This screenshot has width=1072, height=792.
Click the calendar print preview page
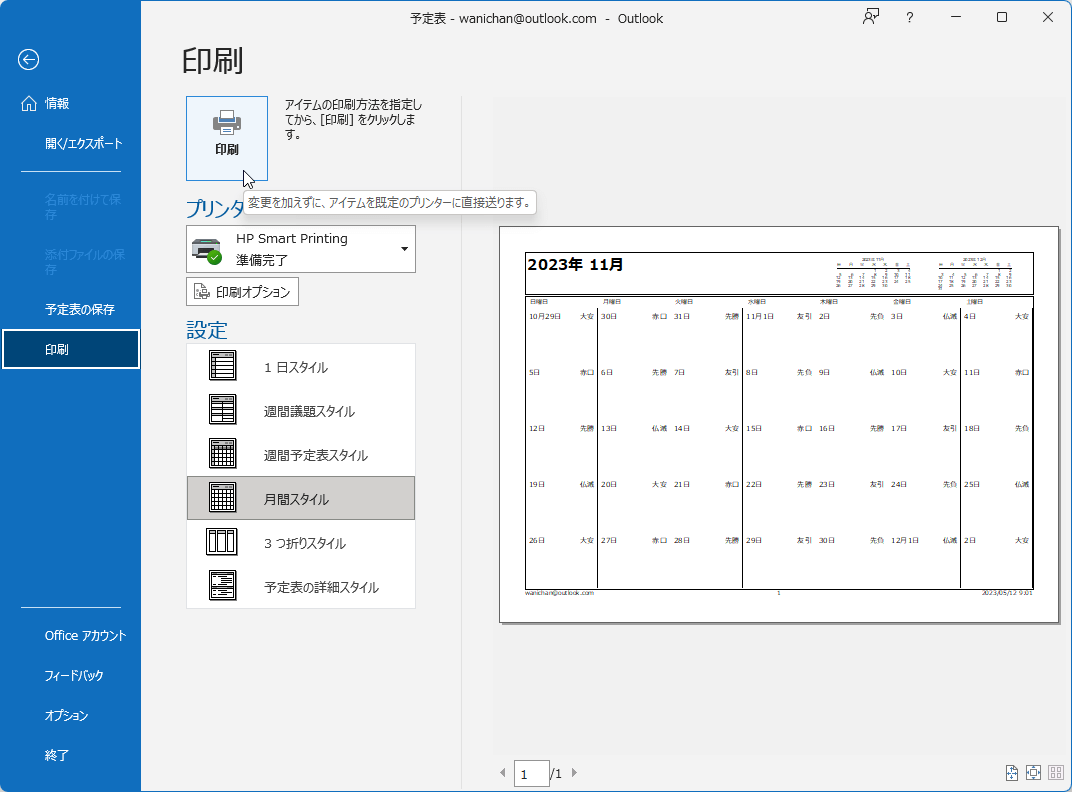(x=779, y=424)
